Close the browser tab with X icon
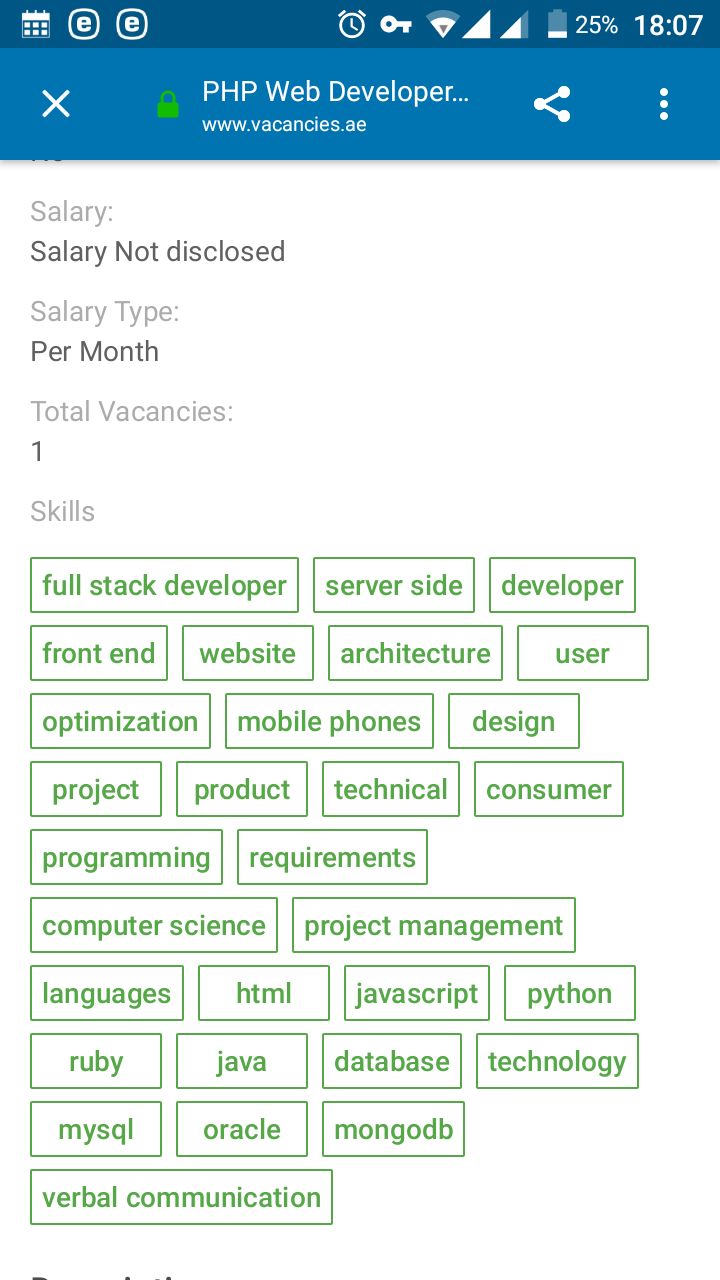Image resolution: width=720 pixels, height=1280 pixels. tap(56, 104)
